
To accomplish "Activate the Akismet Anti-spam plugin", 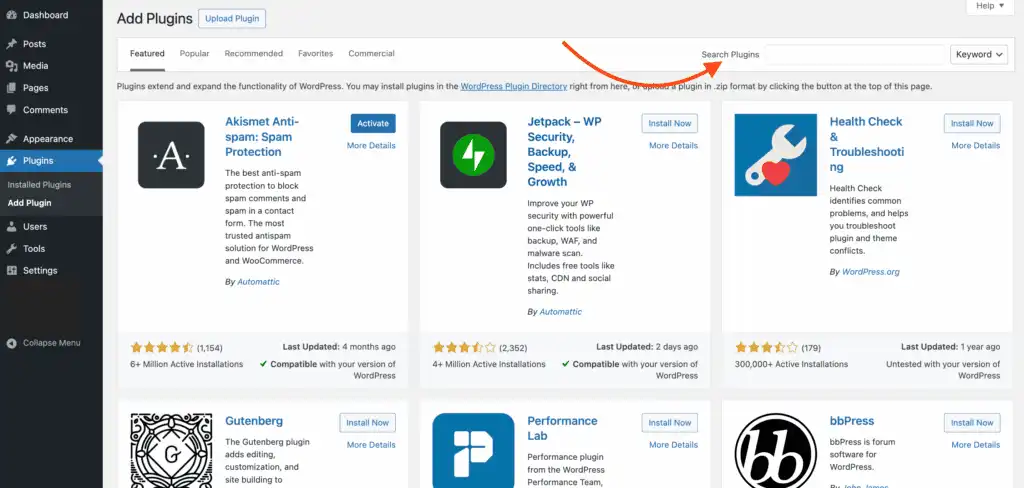I will 373,123.
